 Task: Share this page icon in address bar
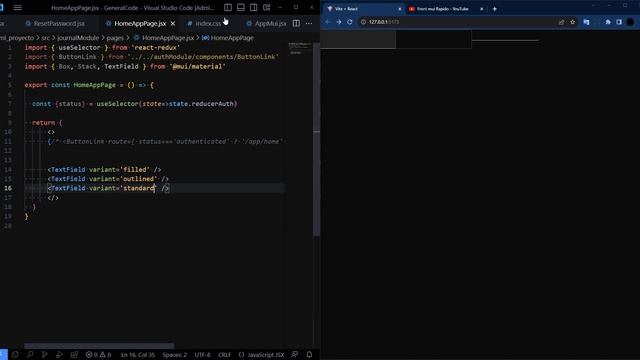[x=561, y=22]
